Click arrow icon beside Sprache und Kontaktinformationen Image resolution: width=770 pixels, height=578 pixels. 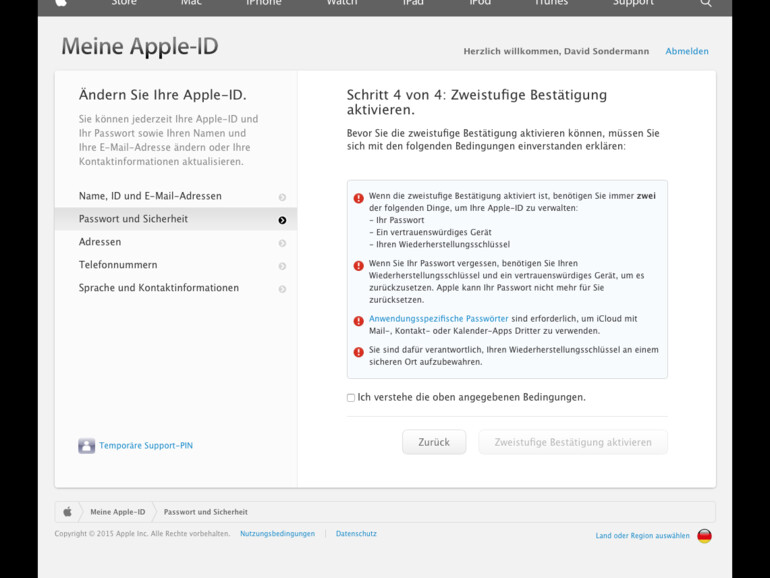click(x=282, y=289)
